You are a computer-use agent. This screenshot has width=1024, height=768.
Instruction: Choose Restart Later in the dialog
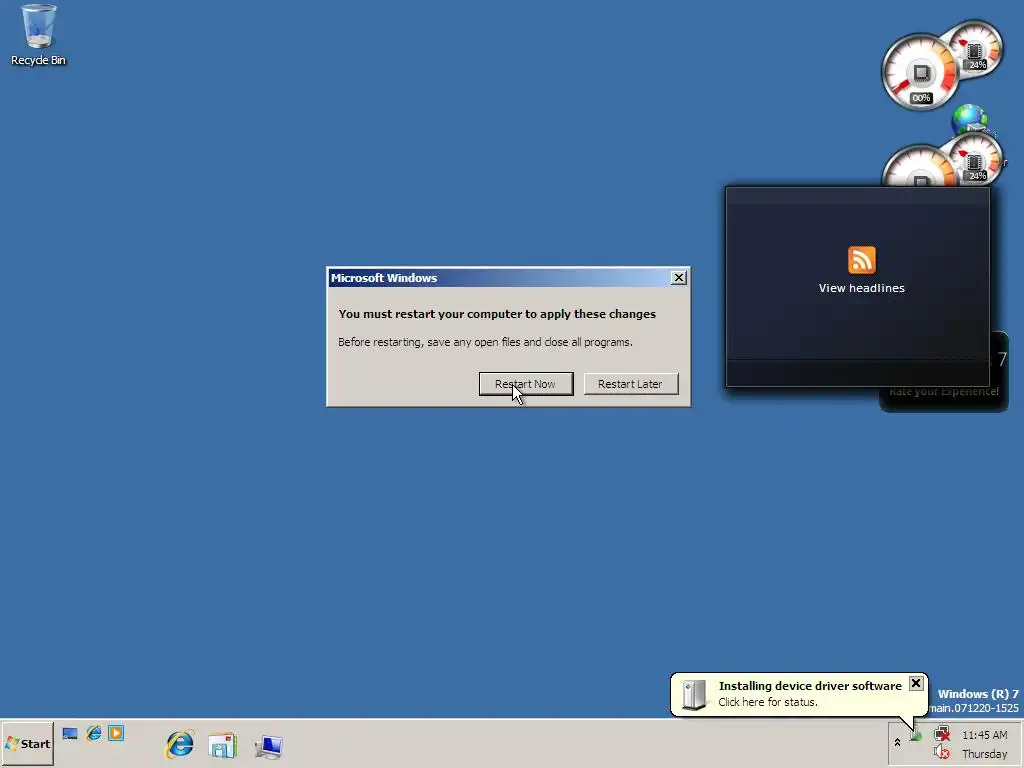[x=630, y=384]
